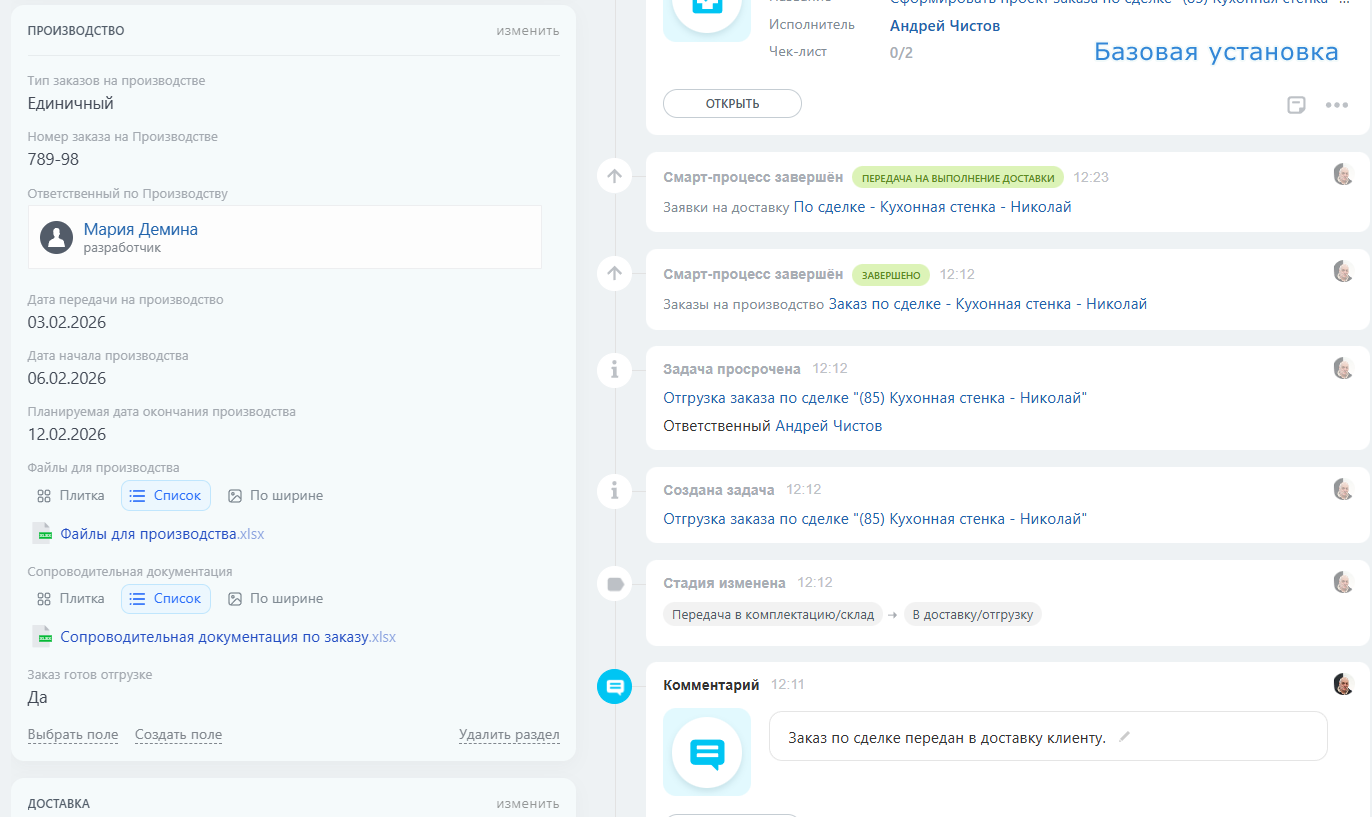The height and width of the screenshot is (817, 1372).
Task: Click the date 12.02.2026
Action: [67, 434]
